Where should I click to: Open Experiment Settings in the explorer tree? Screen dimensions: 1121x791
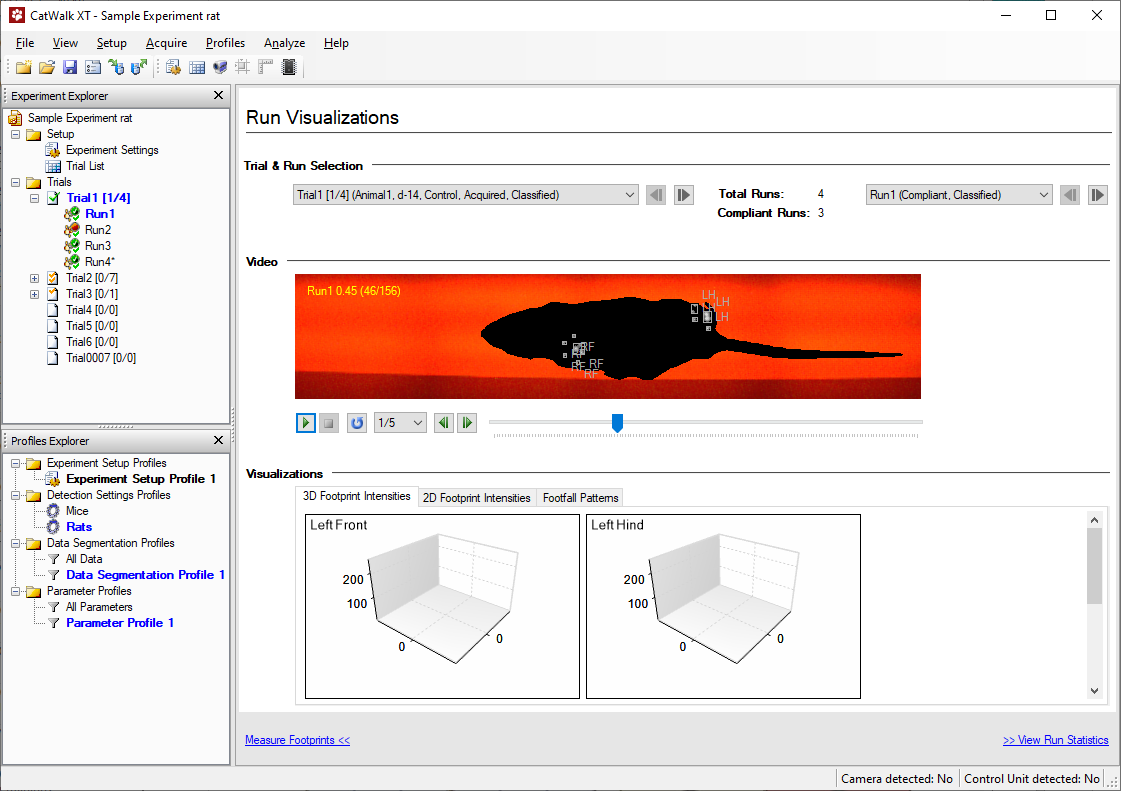112,150
